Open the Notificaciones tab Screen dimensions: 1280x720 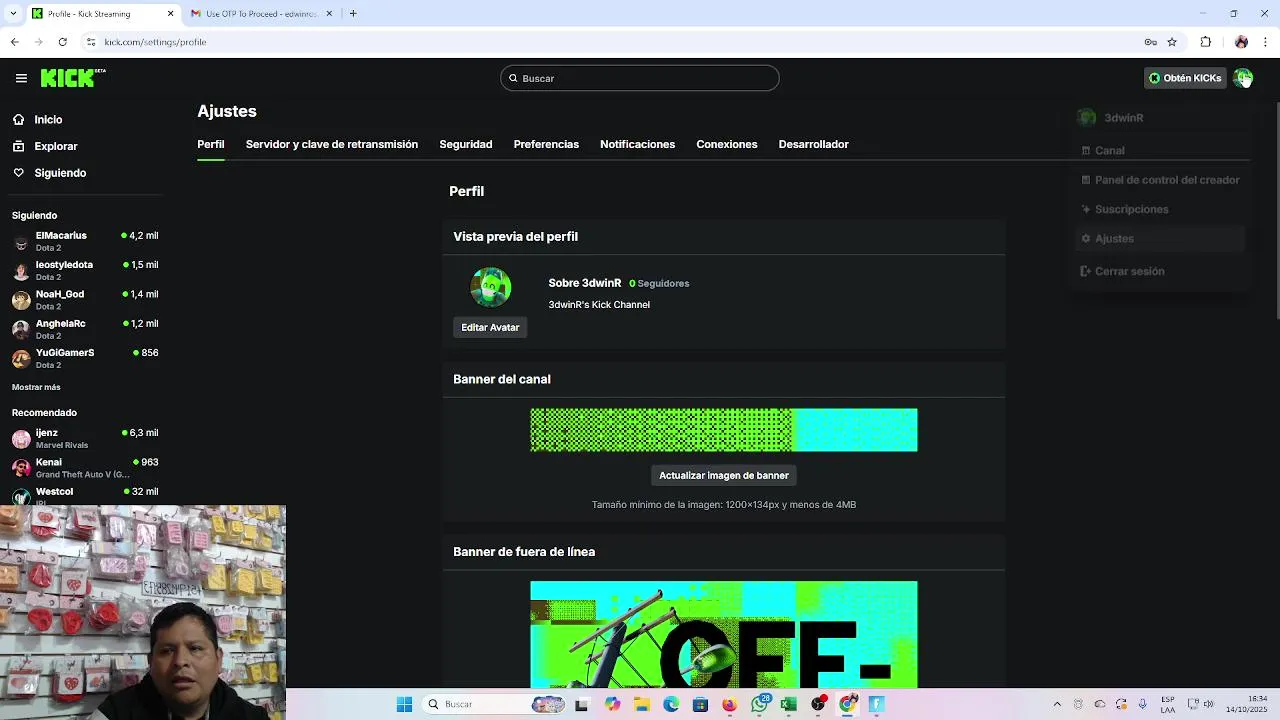(x=637, y=144)
